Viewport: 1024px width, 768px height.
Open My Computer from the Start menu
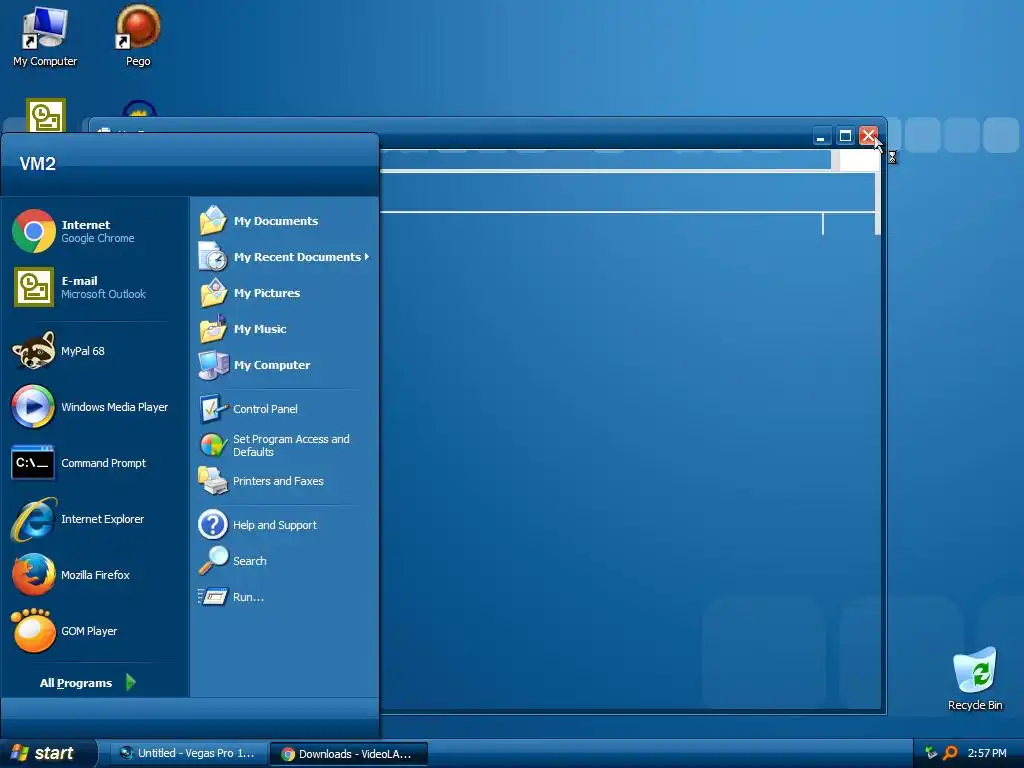coord(284,364)
